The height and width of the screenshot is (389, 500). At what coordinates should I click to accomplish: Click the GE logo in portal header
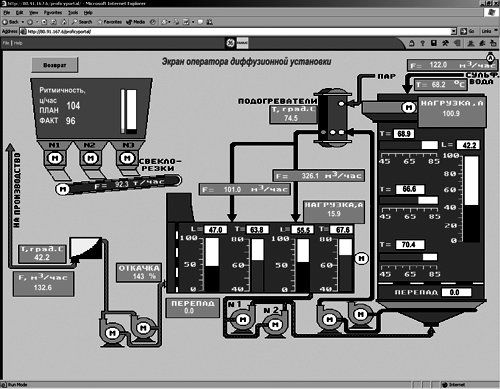[x=230, y=43]
